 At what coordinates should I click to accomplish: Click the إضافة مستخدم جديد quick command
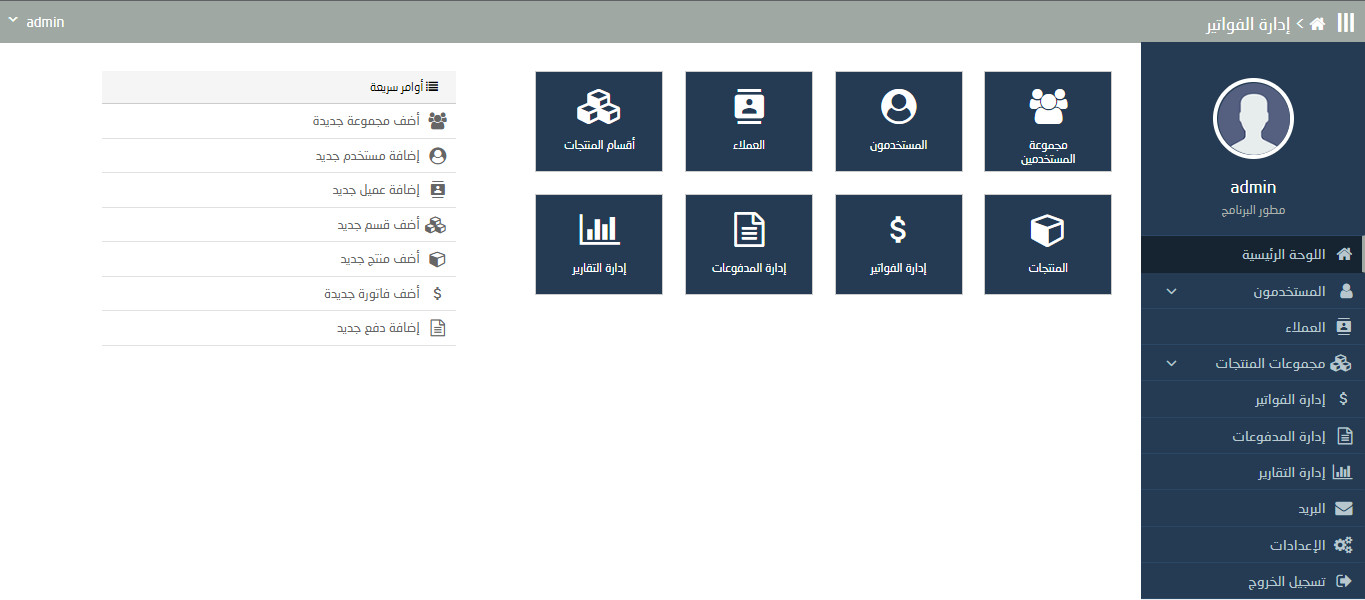[279, 156]
